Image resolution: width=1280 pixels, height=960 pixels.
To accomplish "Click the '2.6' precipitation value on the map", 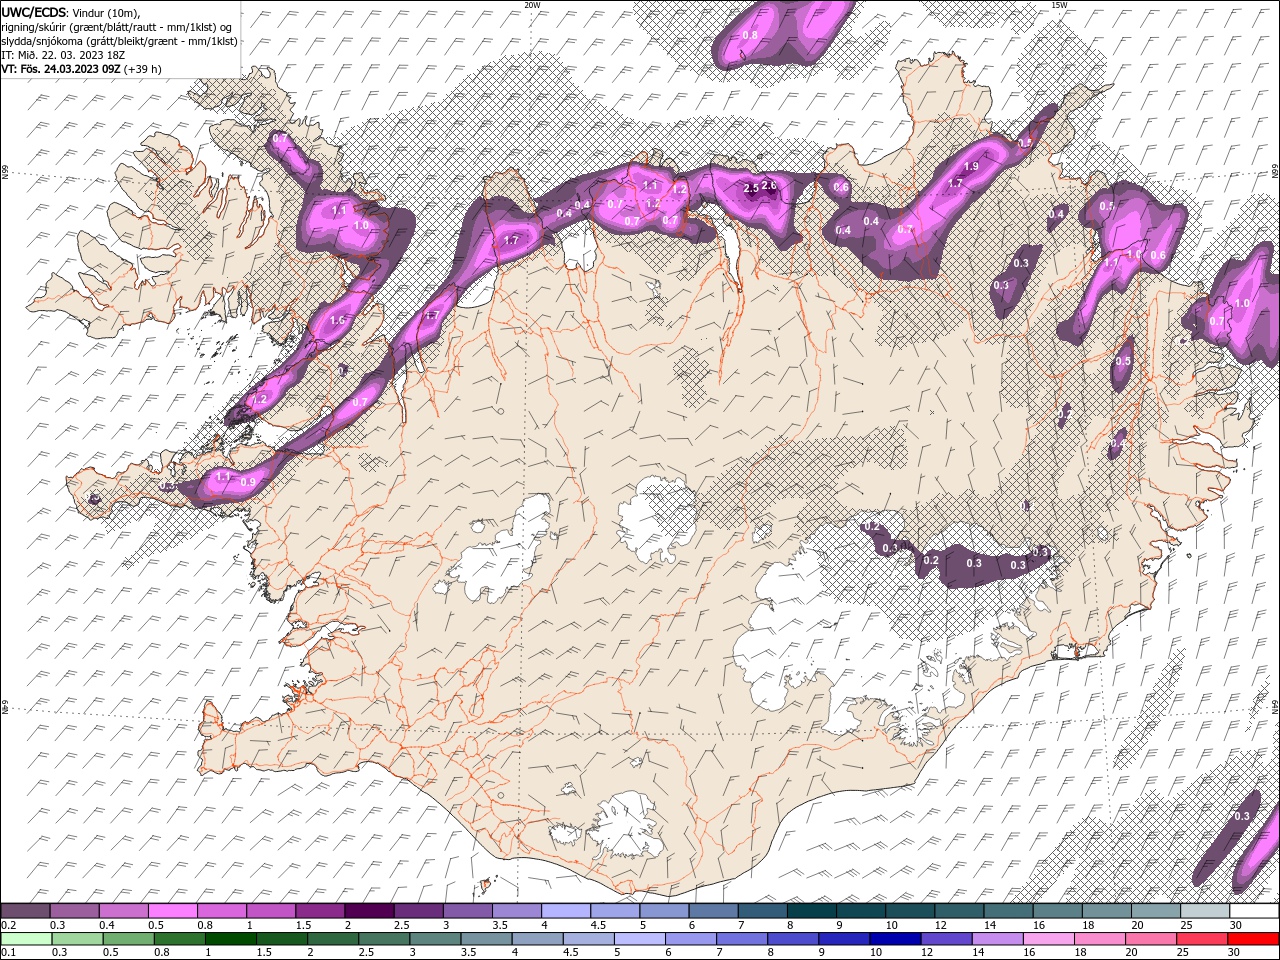I will (x=769, y=185).
